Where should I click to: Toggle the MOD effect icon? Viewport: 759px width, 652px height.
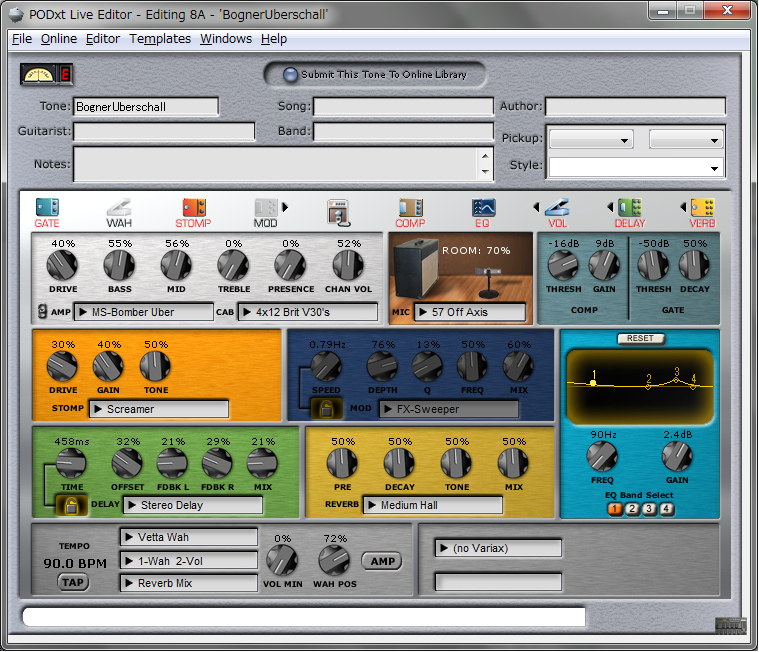pos(266,207)
